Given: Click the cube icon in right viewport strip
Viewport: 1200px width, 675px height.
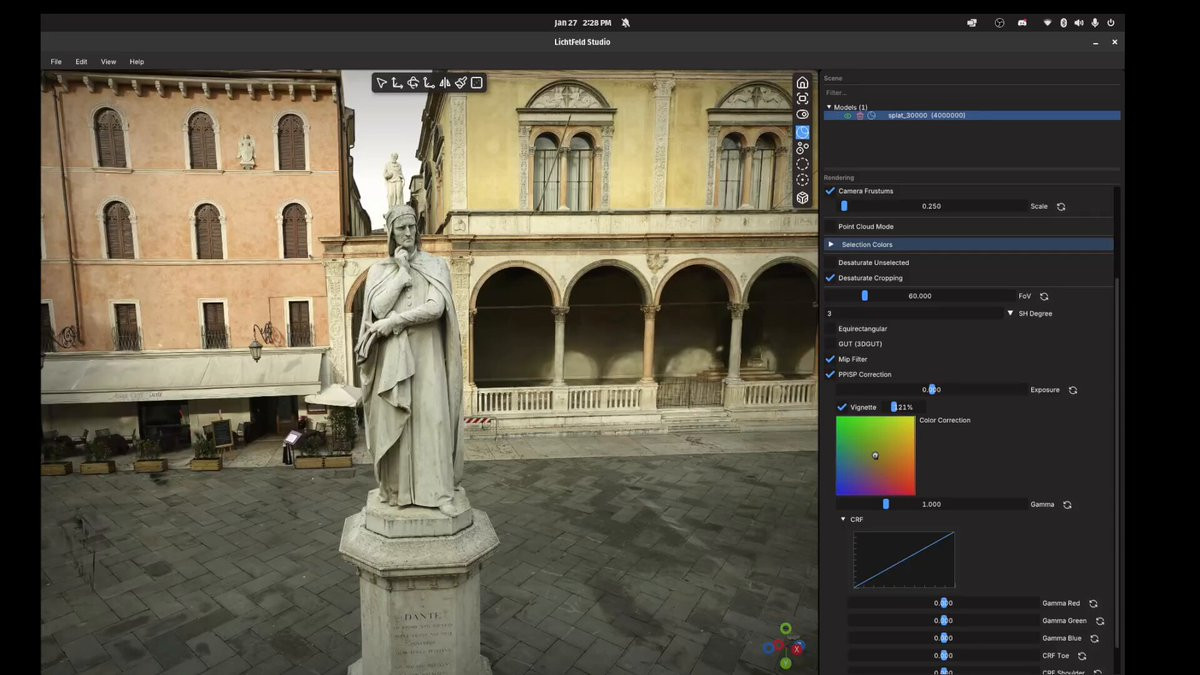Looking at the screenshot, I should click(x=802, y=198).
